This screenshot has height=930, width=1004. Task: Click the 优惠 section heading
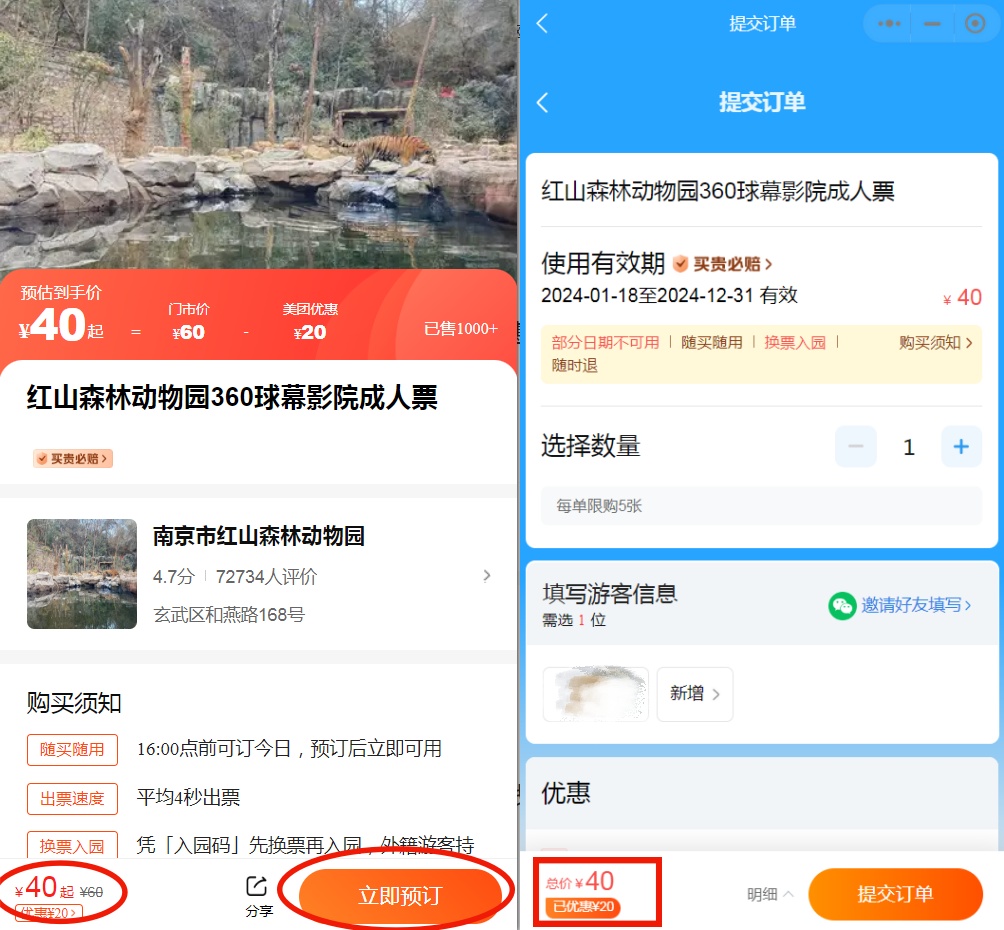click(x=565, y=793)
